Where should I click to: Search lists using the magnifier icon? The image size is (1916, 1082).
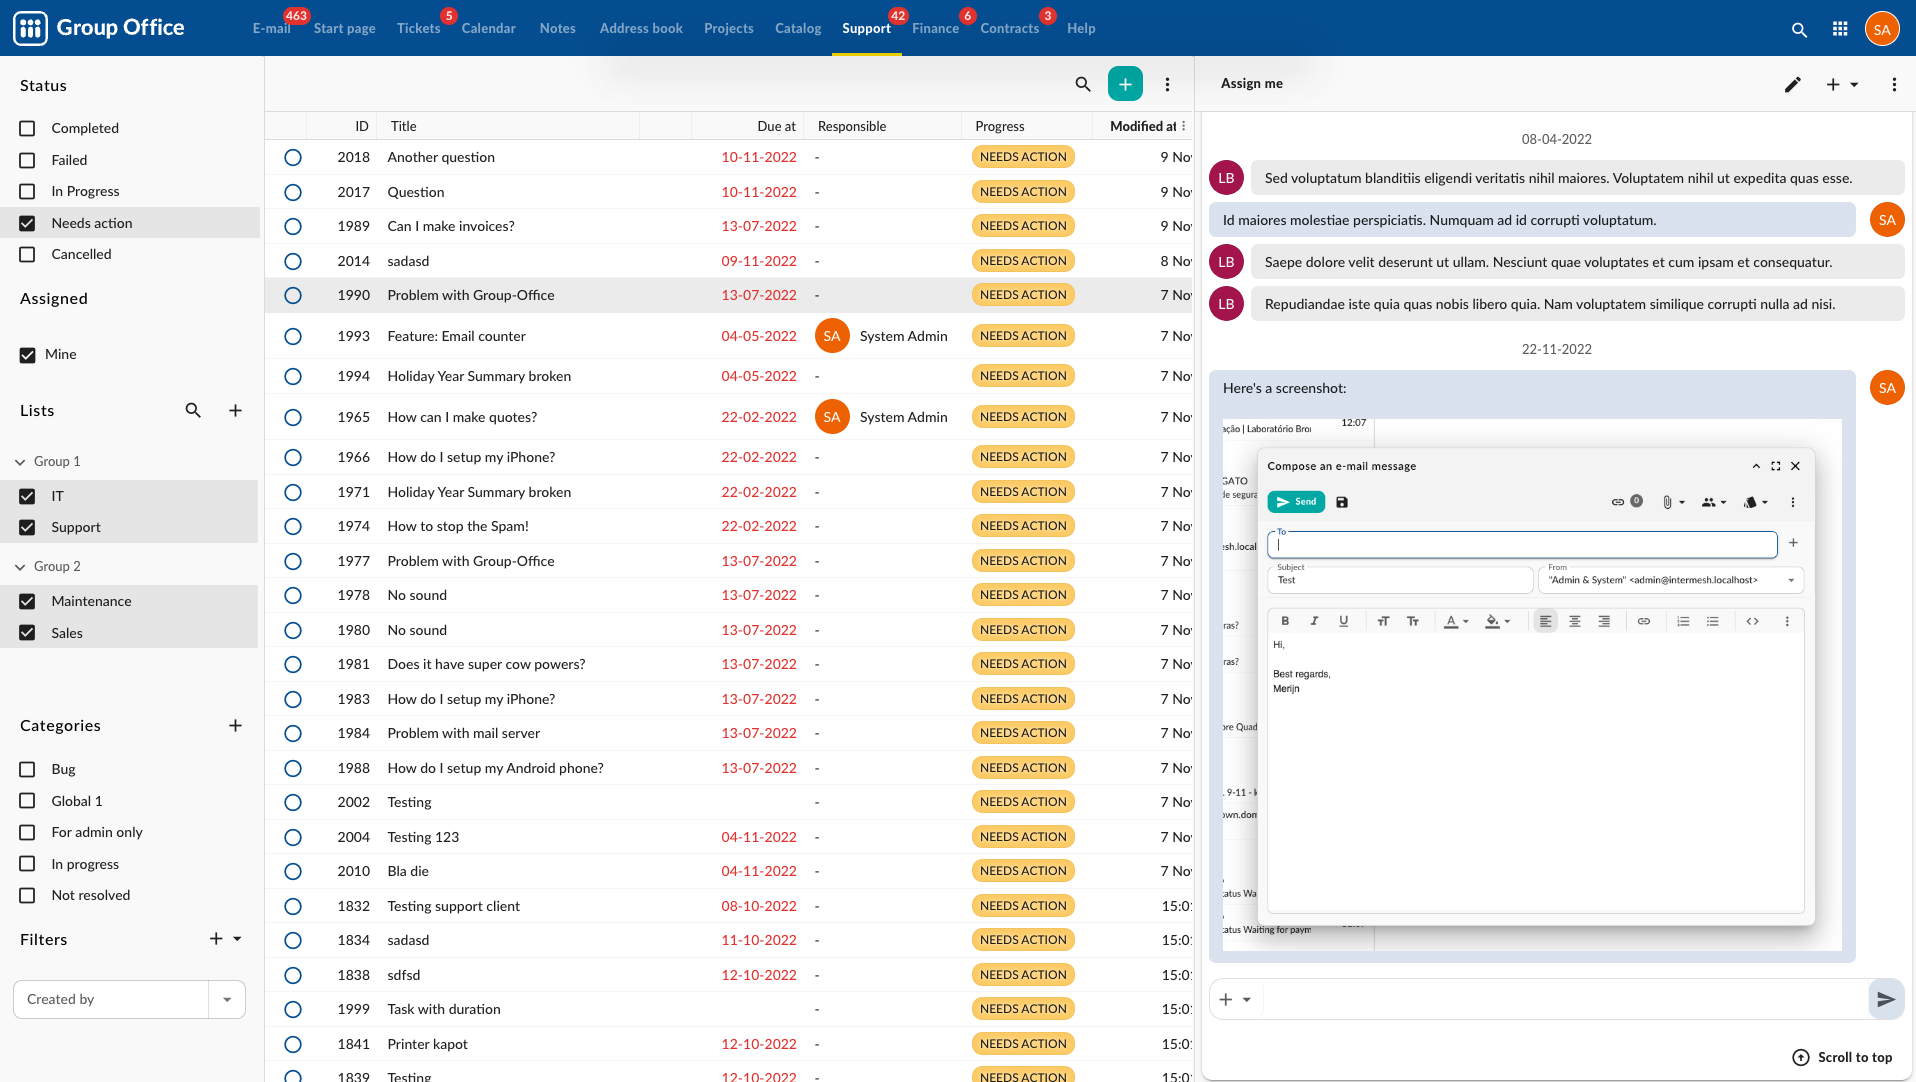pyautogui.click(x=193, y=411)
